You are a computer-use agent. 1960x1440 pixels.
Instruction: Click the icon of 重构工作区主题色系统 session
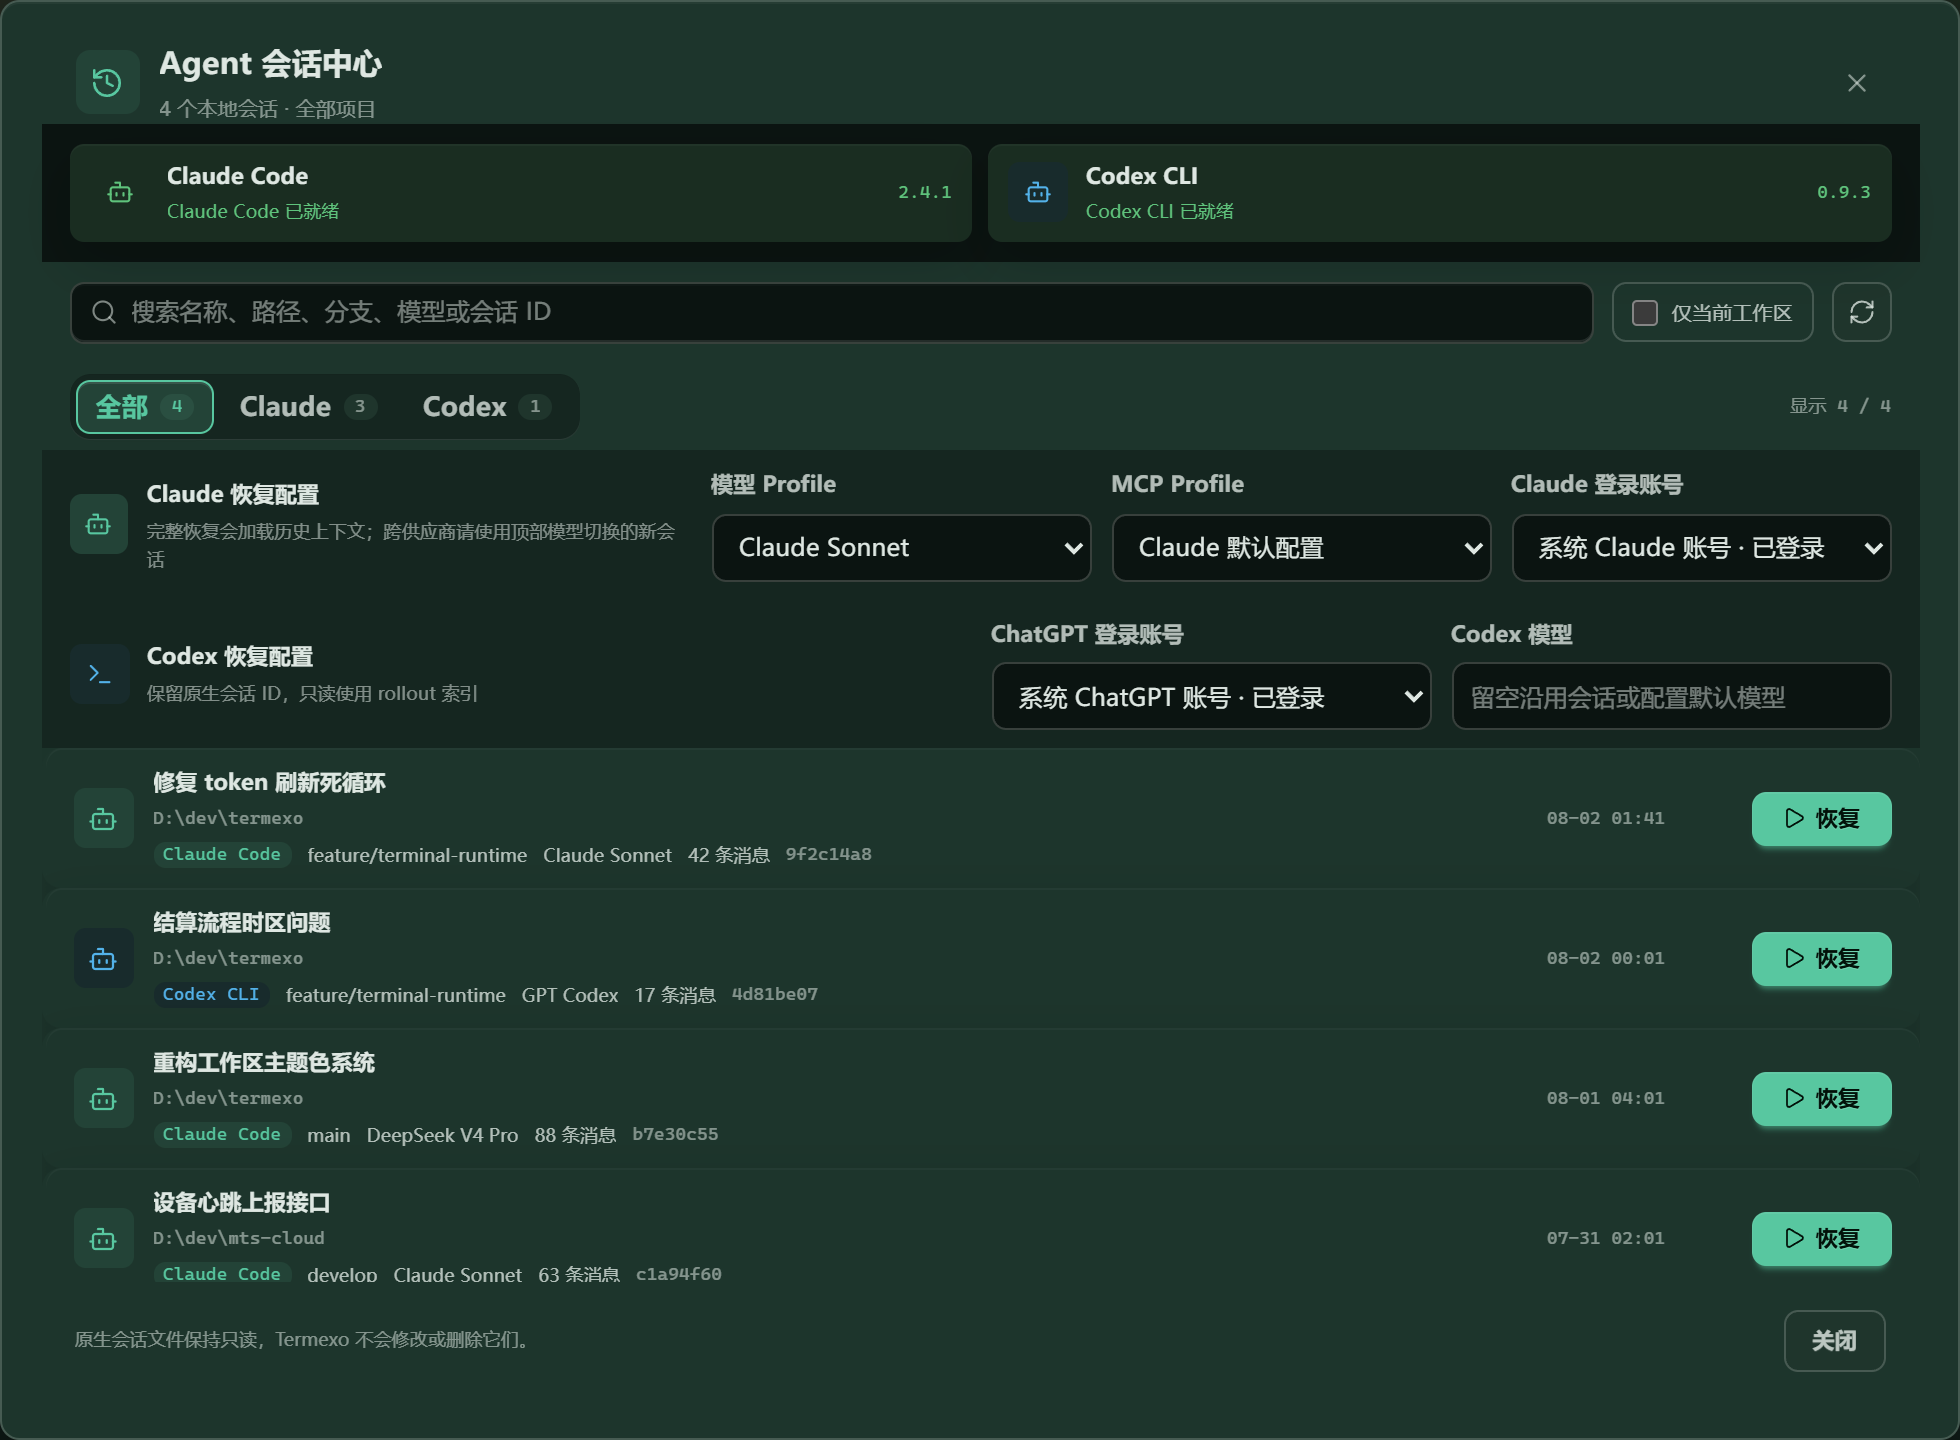(x=104, y=1099)
